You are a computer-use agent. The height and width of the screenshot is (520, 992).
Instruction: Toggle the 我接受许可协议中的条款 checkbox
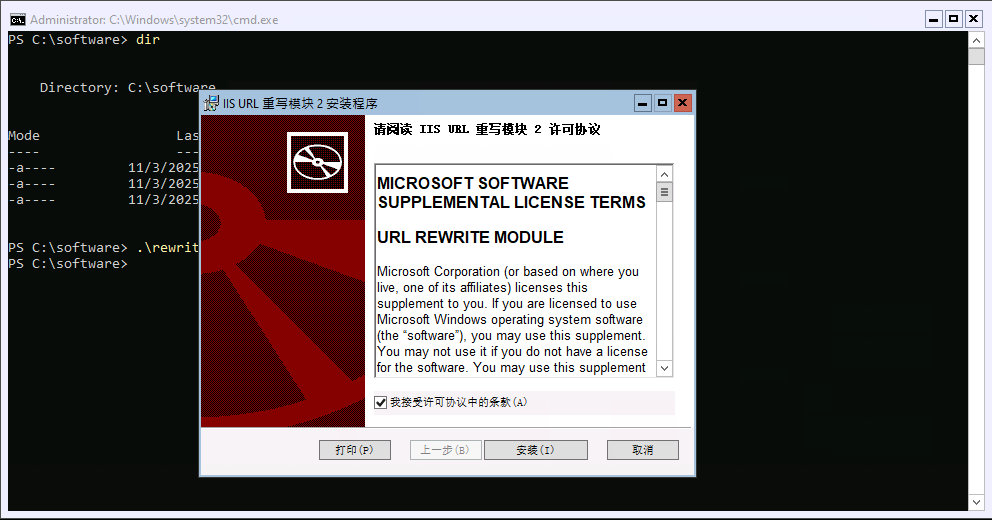[x=380, y=402]
